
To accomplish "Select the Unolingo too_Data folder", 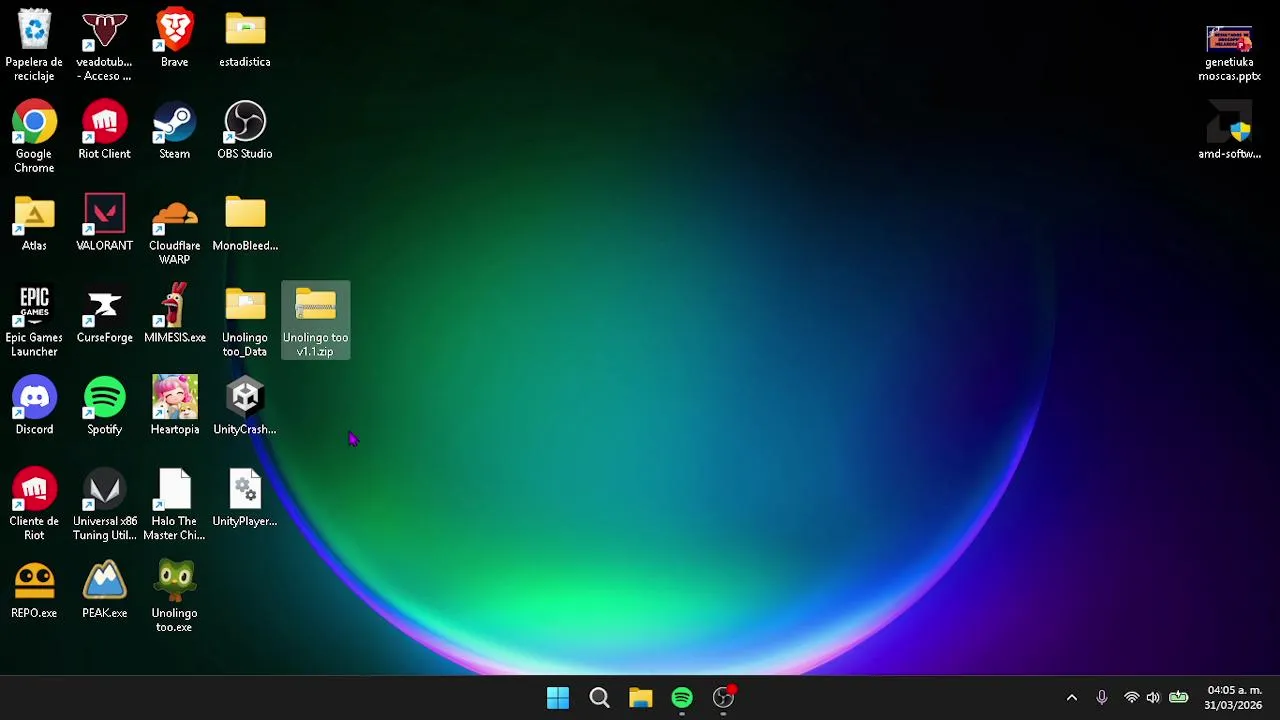I will [x=245, y=321].
